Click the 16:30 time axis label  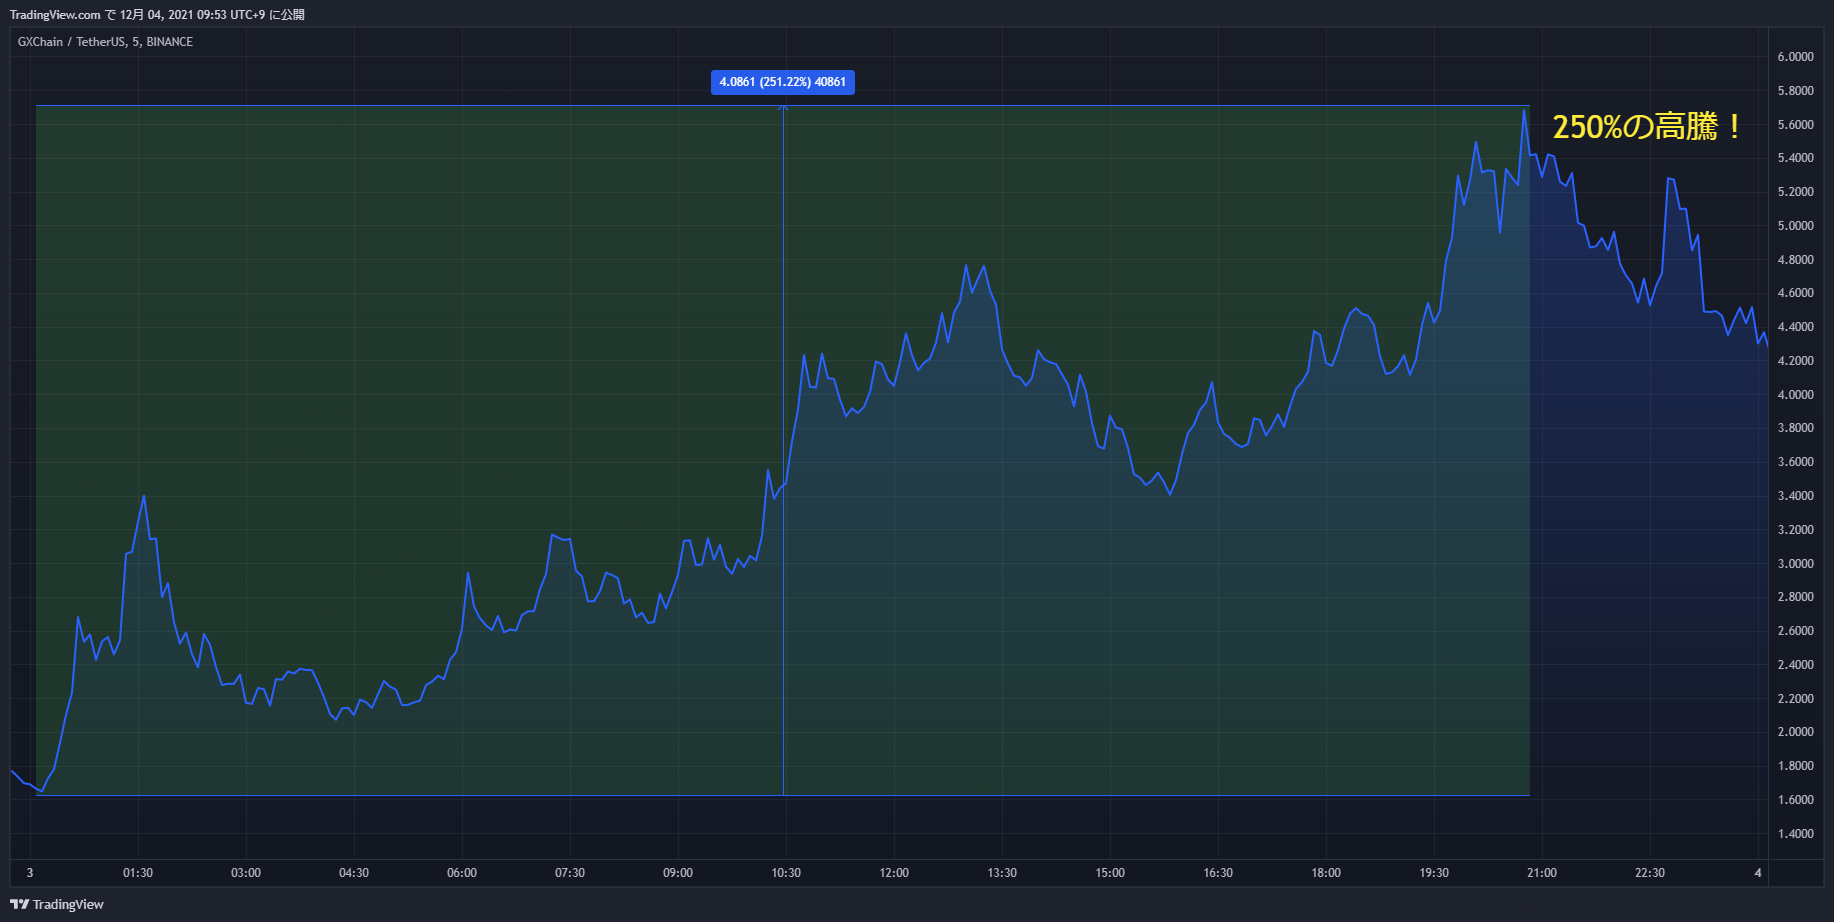click(1218, 873)
